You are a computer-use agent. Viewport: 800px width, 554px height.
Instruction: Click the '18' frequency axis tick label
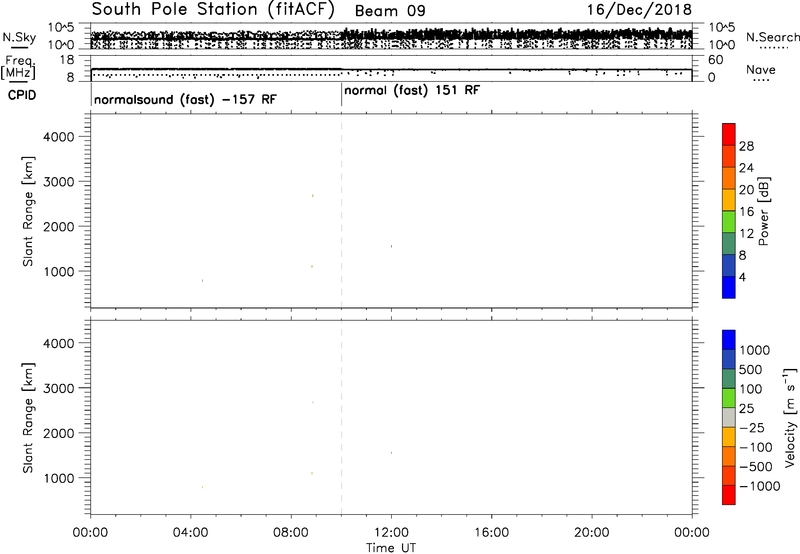click(x=67, y=60)
